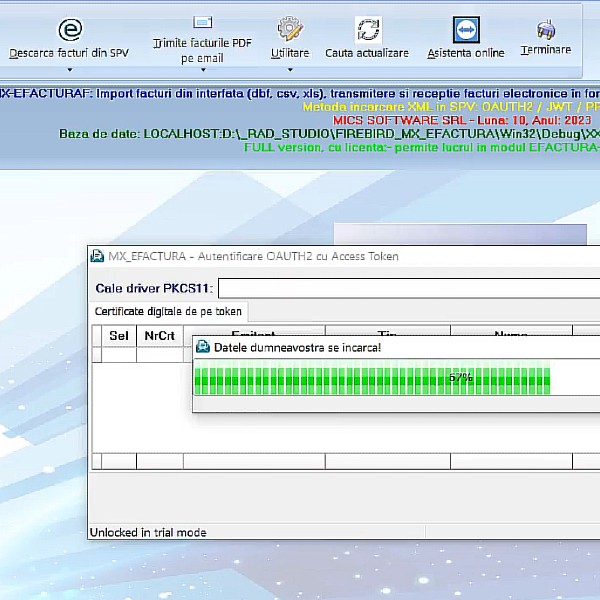Screen dimensions: 600x600
Task: Click the icon in the Datele dumneavoastra popup
Action: point(203,347)
